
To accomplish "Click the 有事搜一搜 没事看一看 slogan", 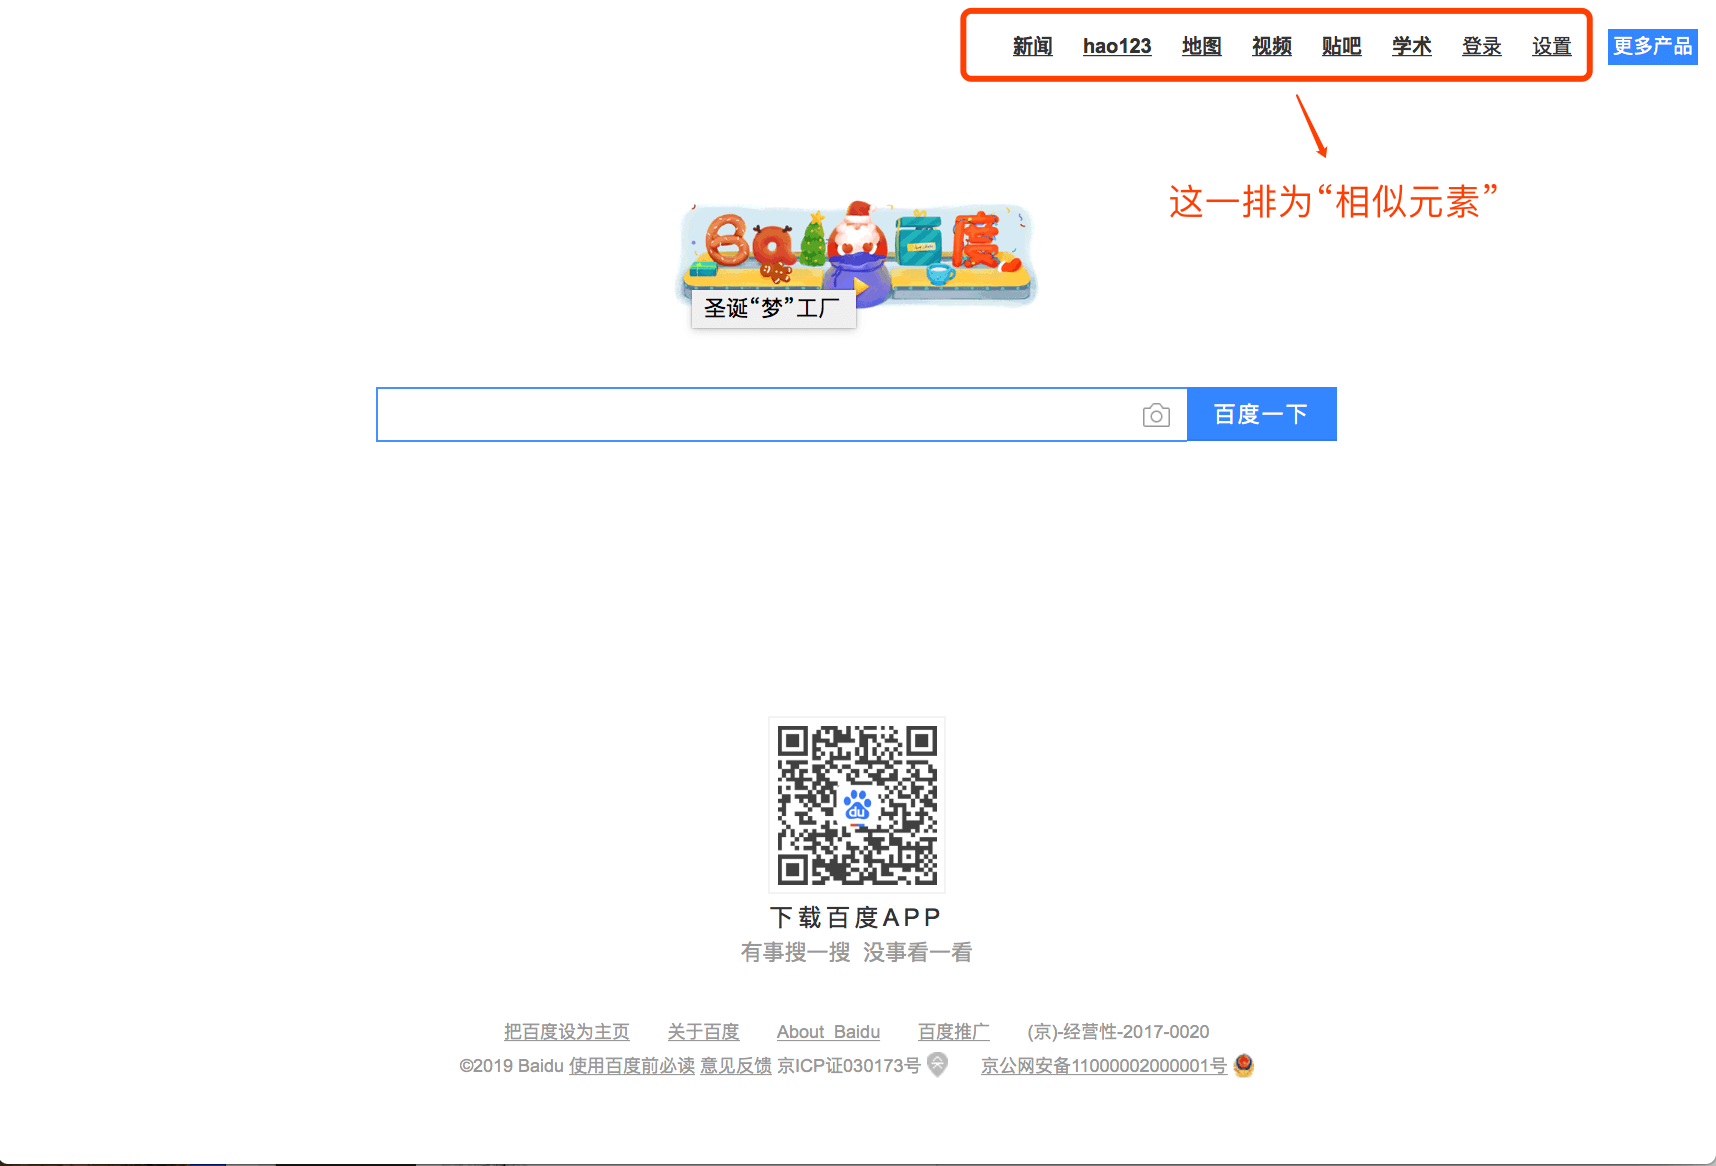I will pyautogui.click(x=856, y=952).
